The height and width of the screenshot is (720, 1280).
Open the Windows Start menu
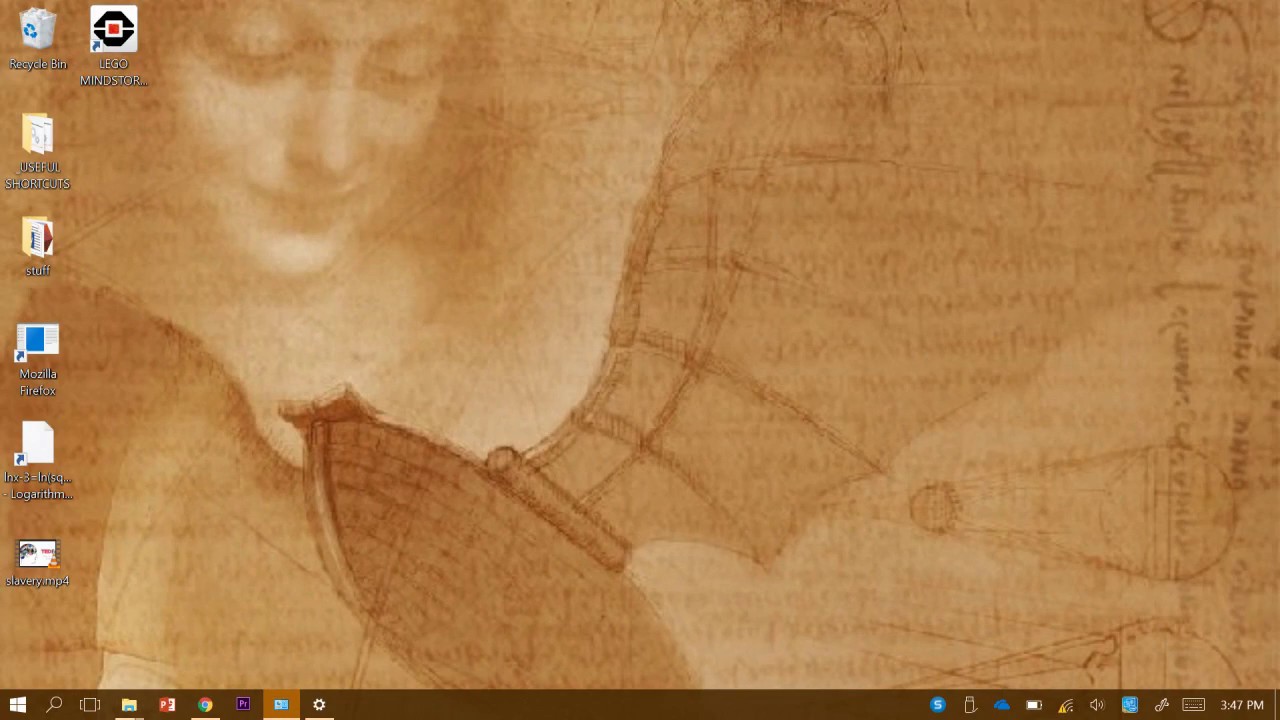[17, 705]
